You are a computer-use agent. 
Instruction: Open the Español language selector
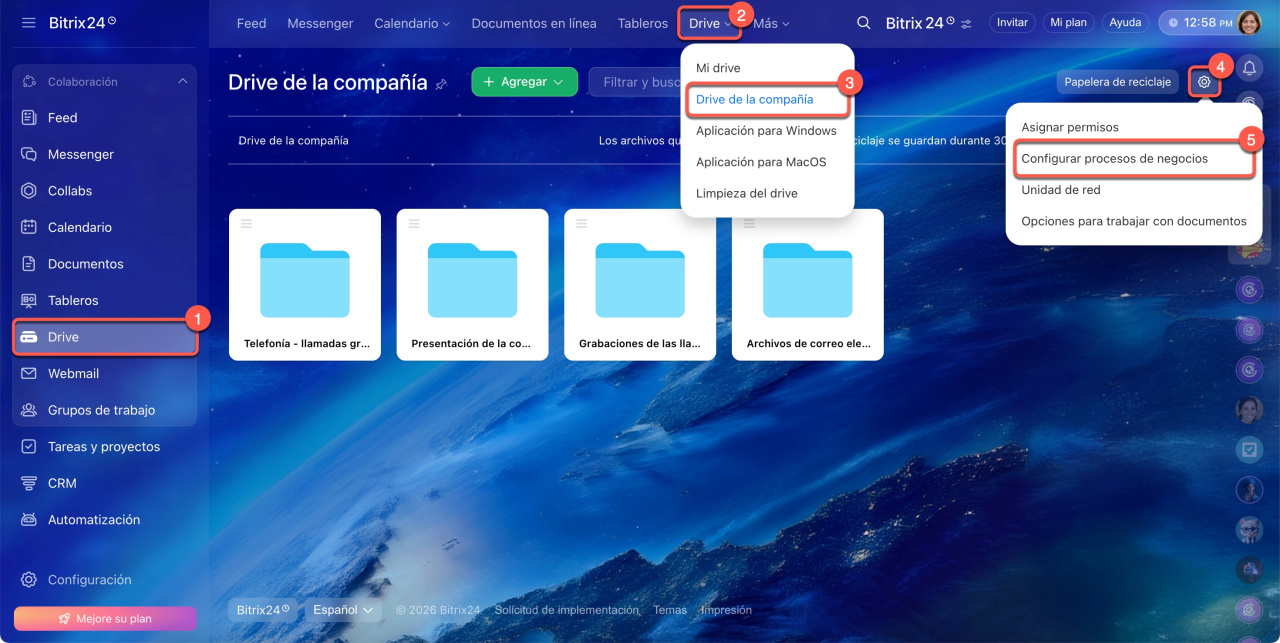click(x=342, y=609)
